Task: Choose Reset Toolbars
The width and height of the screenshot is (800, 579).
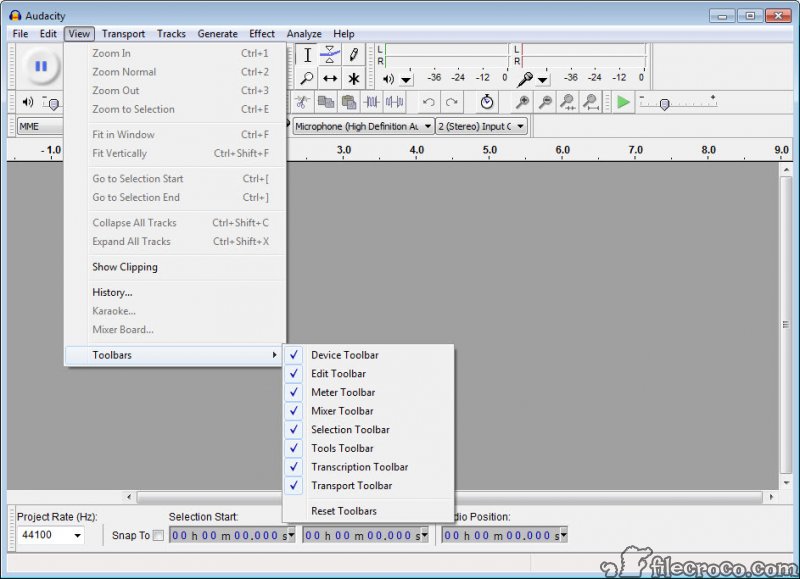Action: tap(367, 511)
